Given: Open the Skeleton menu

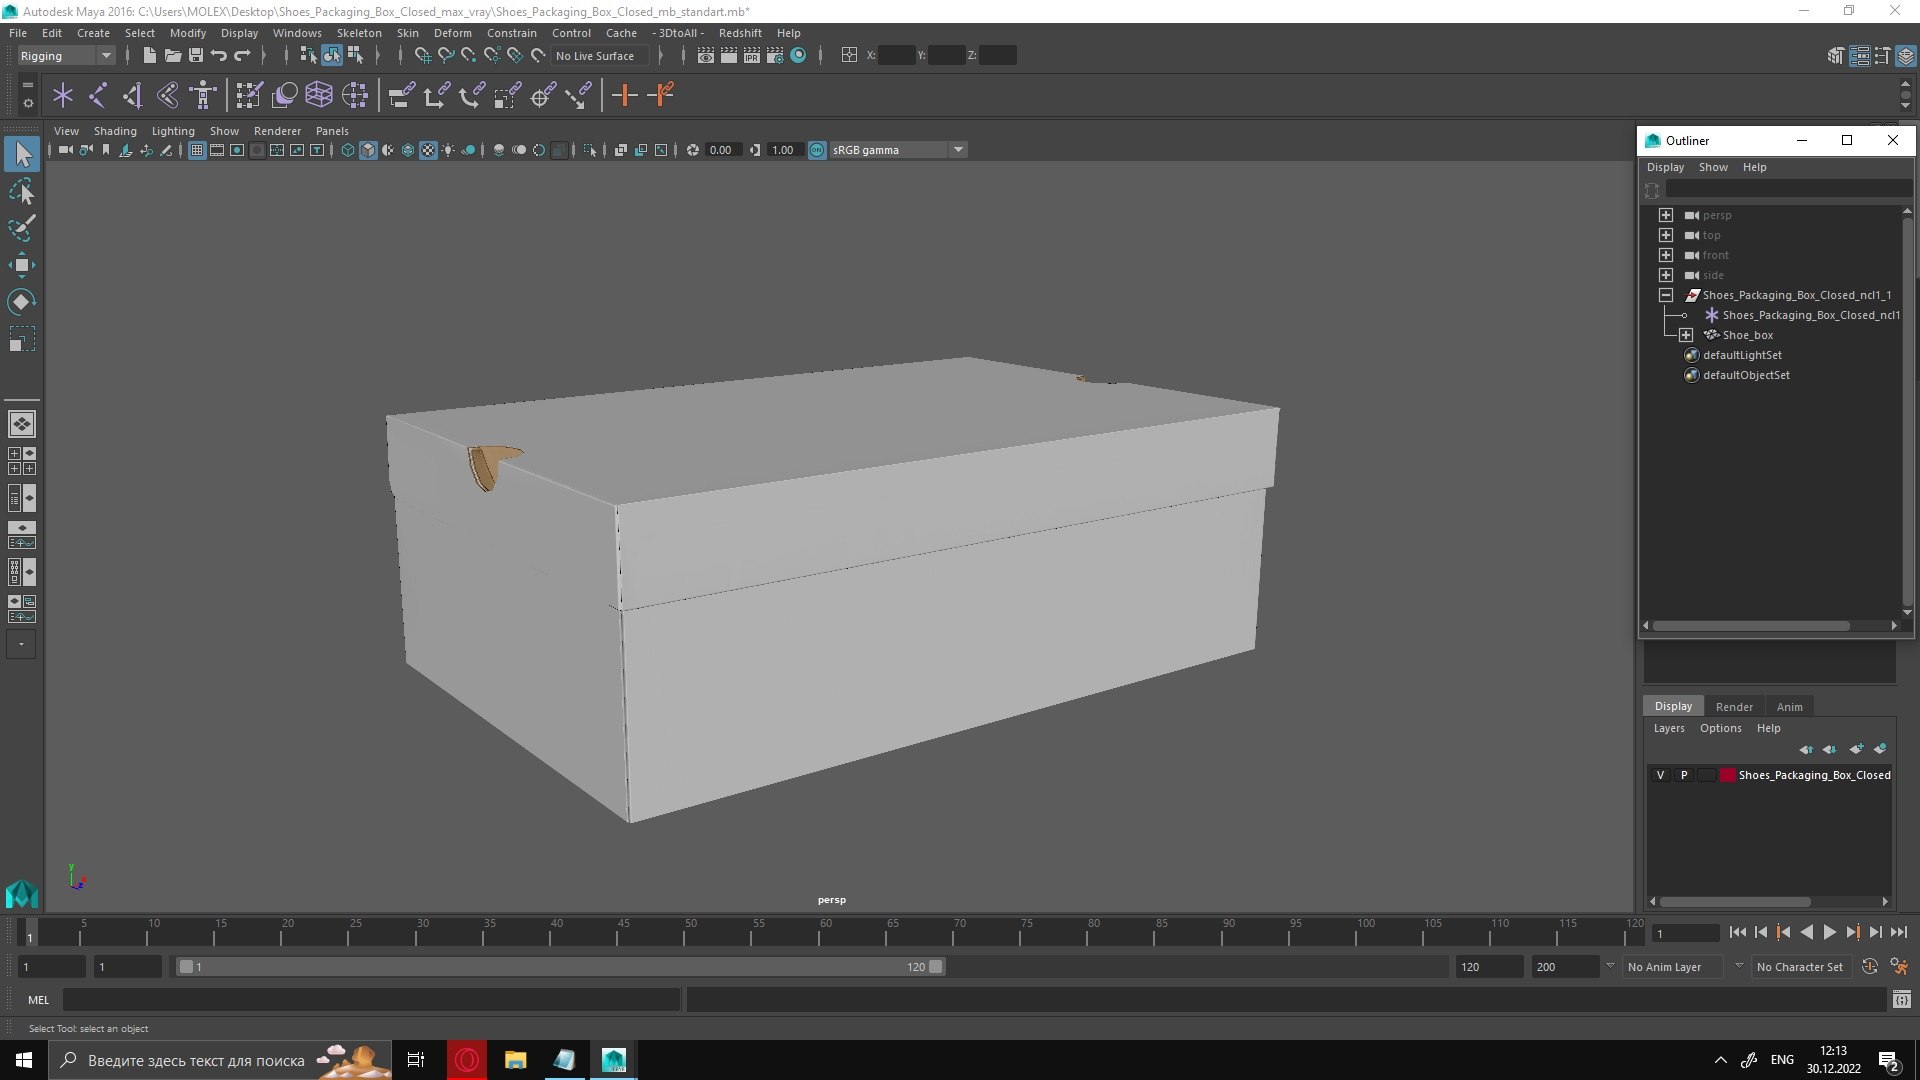Looking at the screenshot, I should tap(359, 33).
